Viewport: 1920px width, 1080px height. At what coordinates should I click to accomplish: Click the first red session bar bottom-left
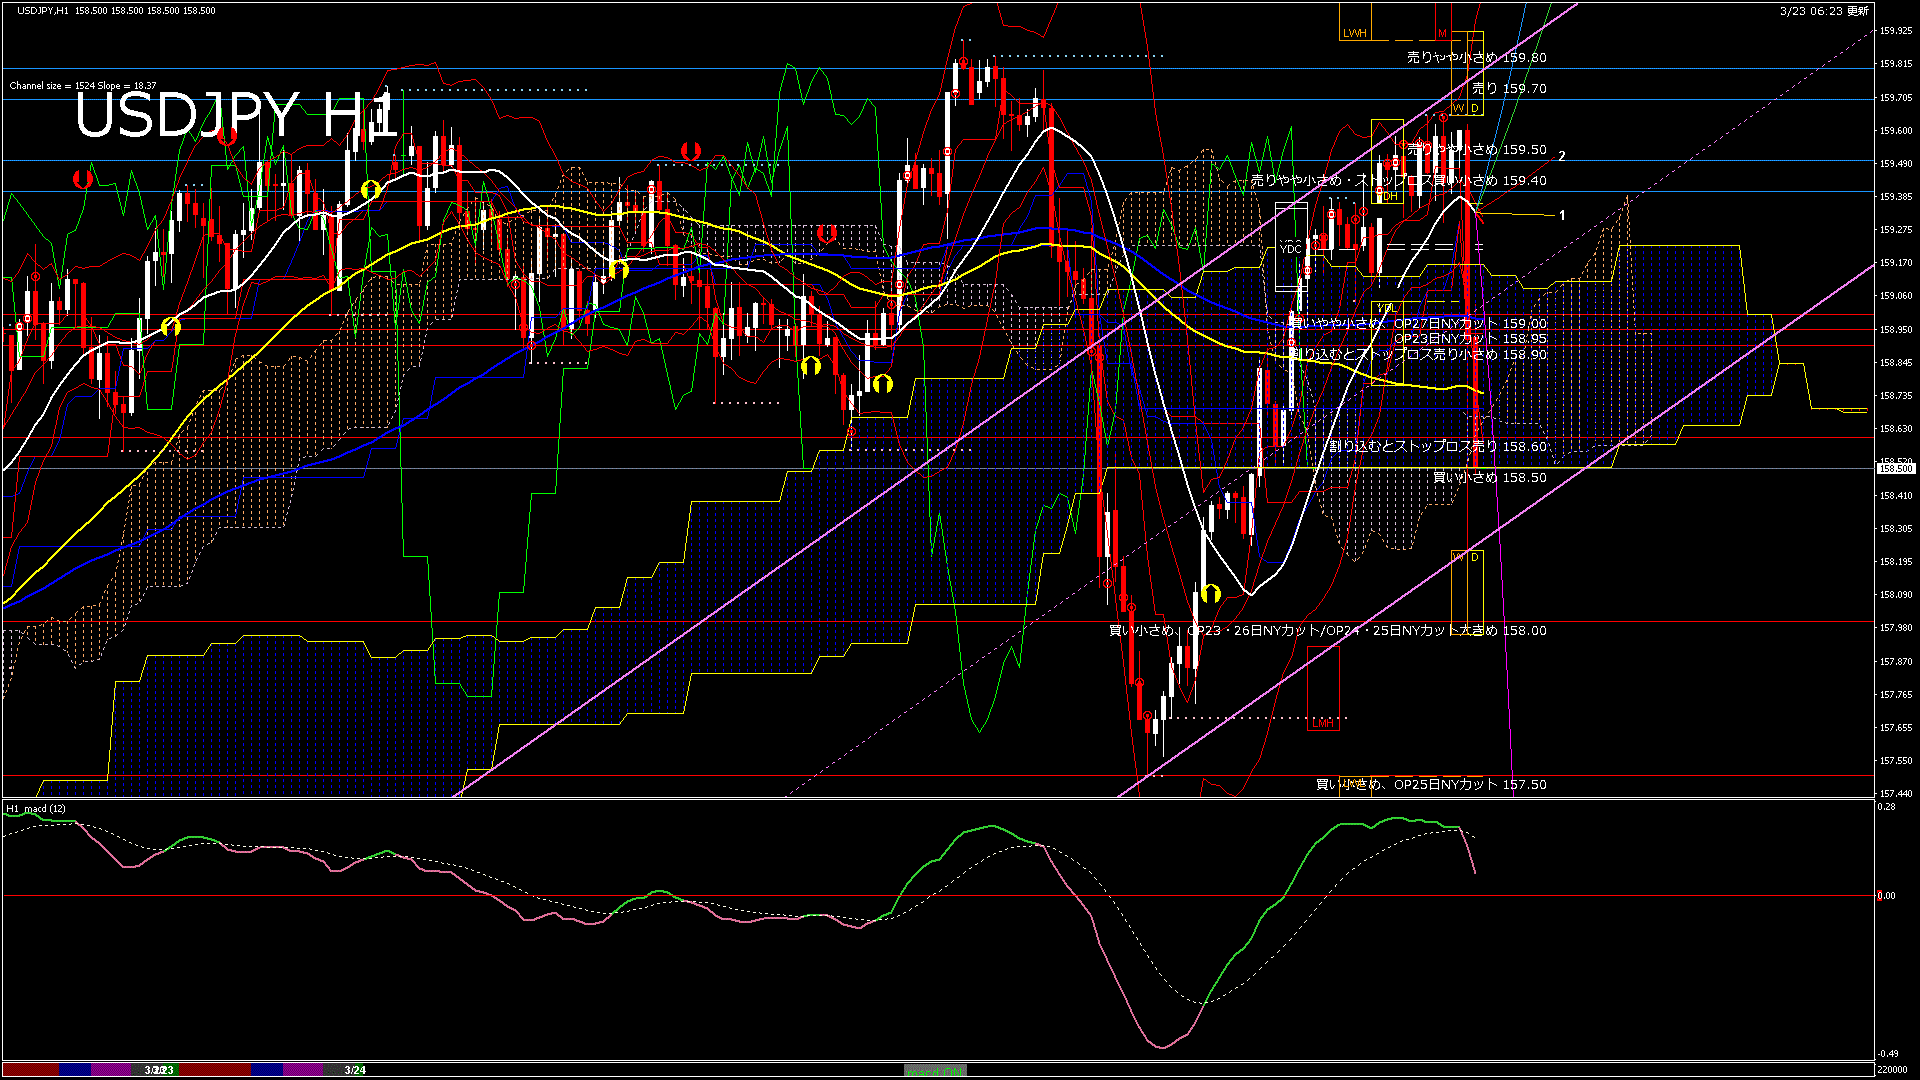point(30,1070)
